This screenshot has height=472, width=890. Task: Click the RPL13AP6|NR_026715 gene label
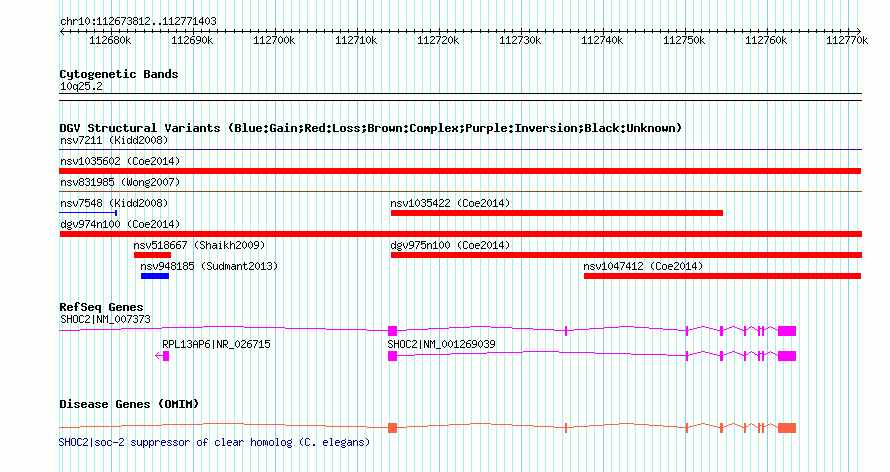coord(216,344)
